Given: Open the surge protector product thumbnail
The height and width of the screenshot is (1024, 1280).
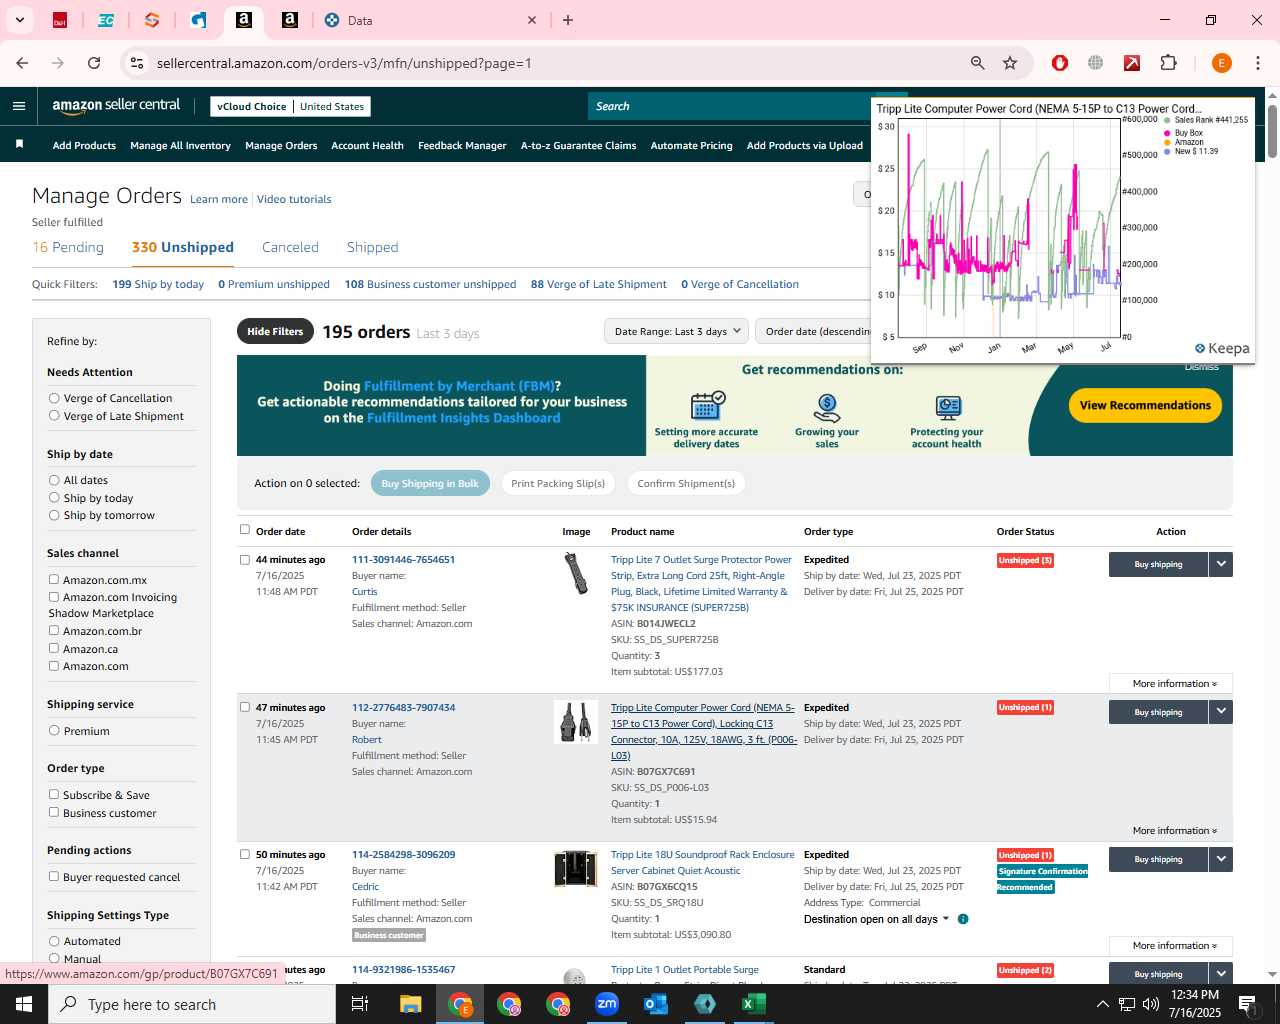Looking at the screenshot, I should tap(575, 574).
